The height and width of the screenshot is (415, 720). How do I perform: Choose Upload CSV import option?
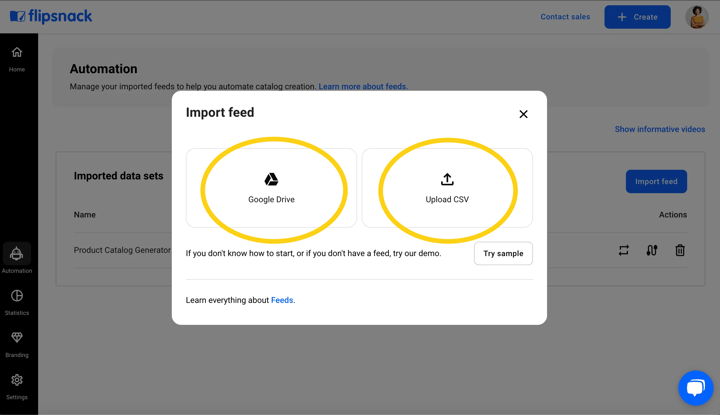pos(447,188)
